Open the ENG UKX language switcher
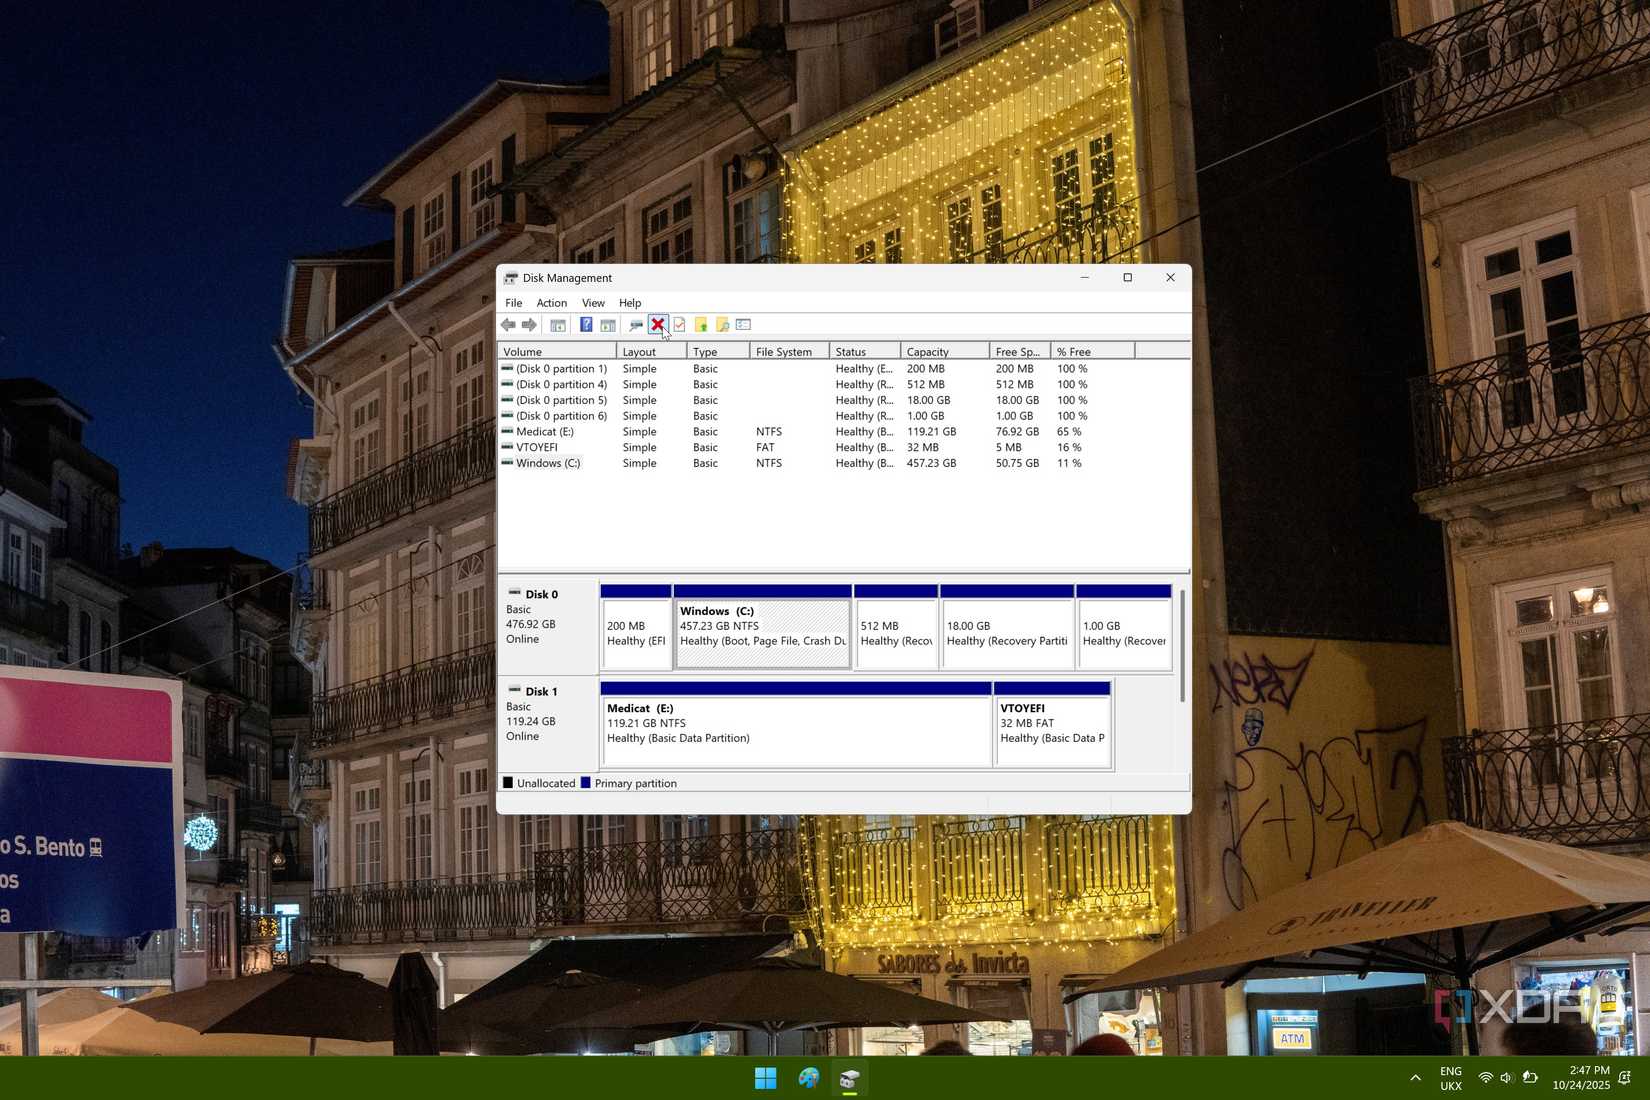This screenshot has height=1100, width=1650. point(1451,1078)
